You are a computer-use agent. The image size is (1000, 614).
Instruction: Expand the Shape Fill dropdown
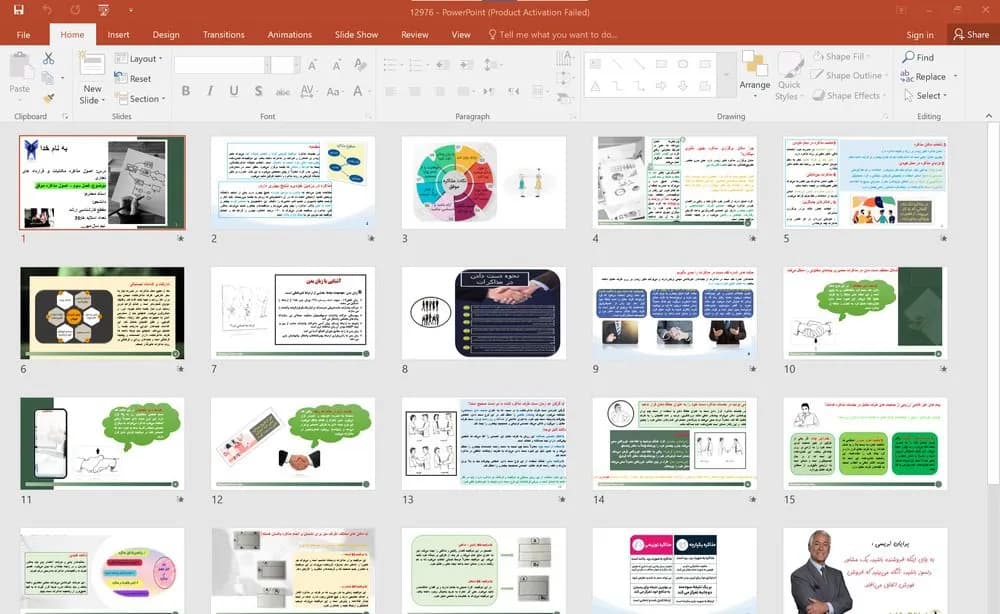[x=841, y=56]
